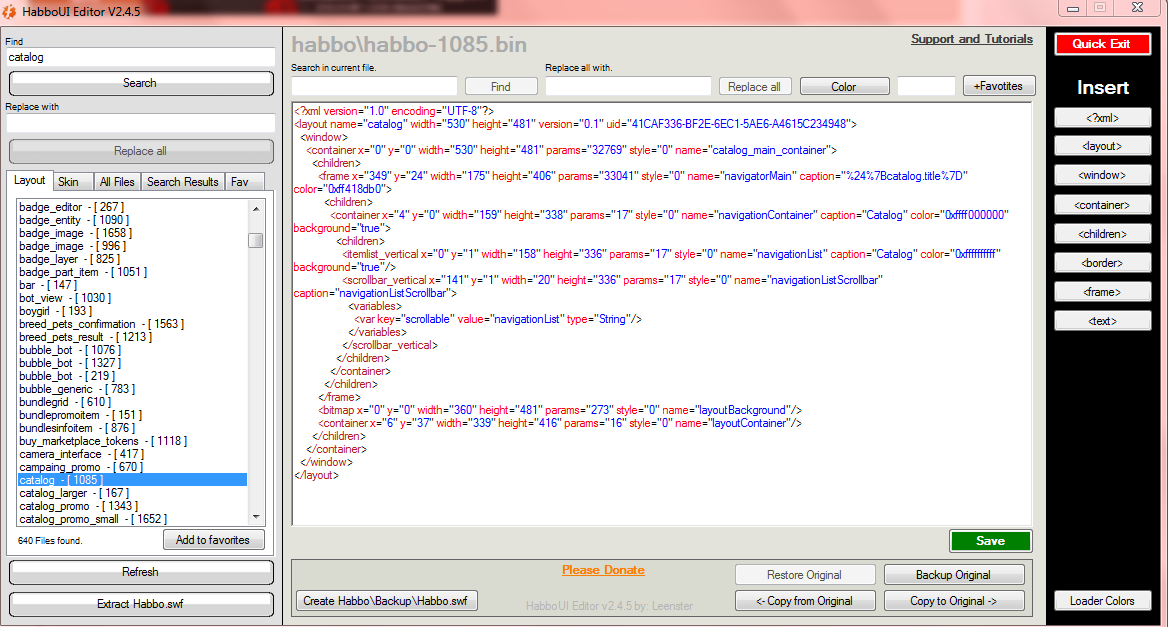The width and height of the screenshot is (1168, 627).
Task: Insert a <layout> tag
Action: (1102, 147)
